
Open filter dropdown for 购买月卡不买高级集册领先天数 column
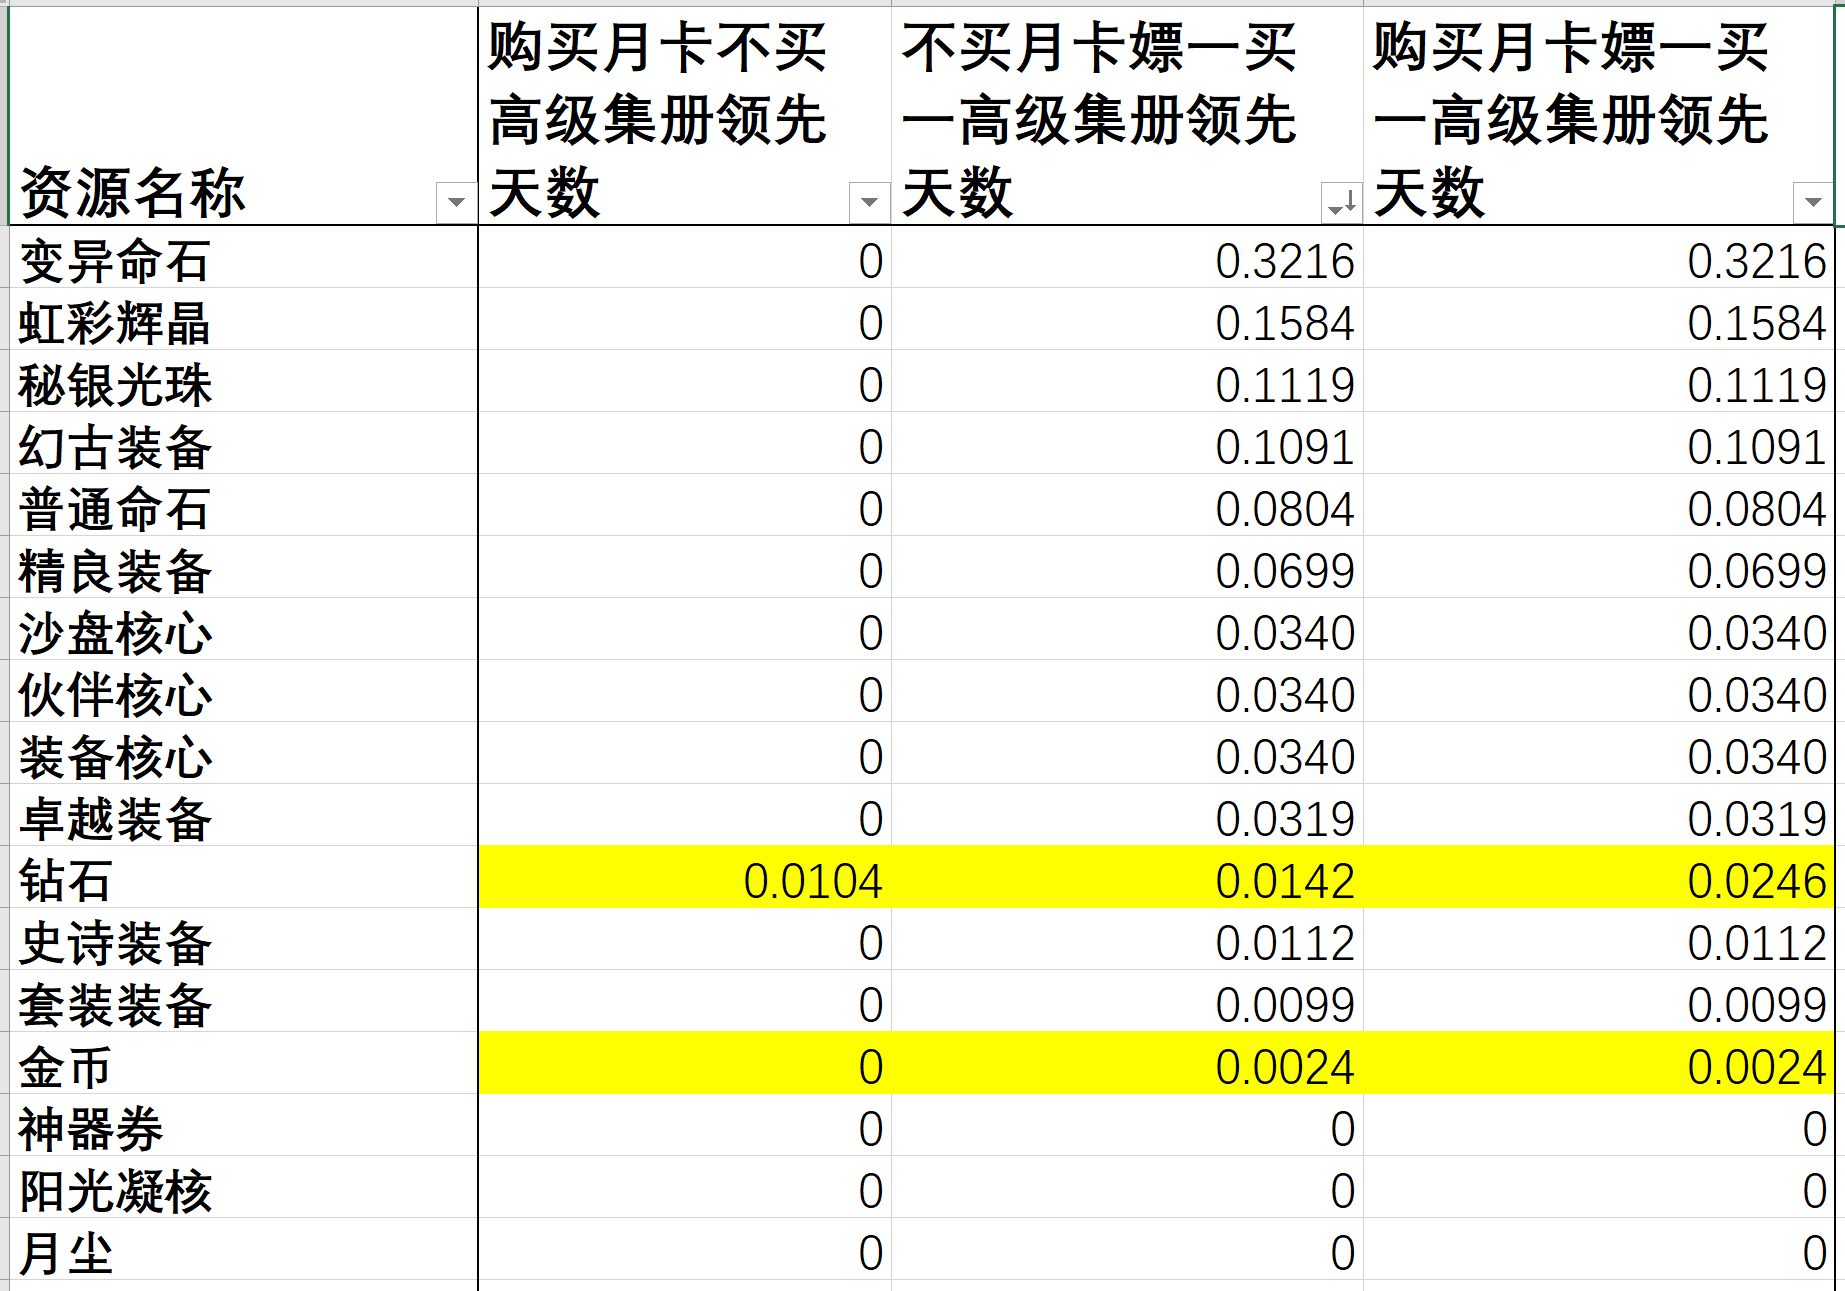pos(869,203)
